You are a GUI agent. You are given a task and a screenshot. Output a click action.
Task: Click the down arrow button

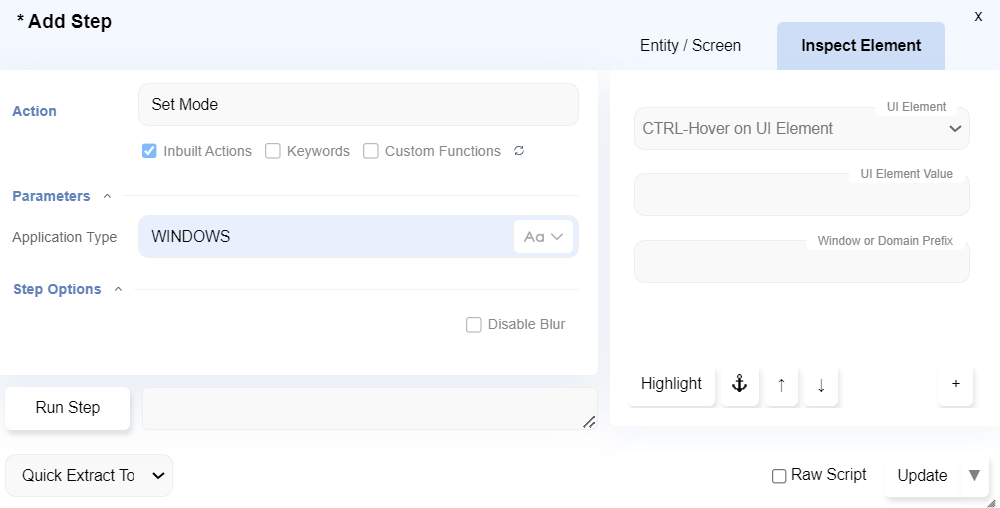821,385
